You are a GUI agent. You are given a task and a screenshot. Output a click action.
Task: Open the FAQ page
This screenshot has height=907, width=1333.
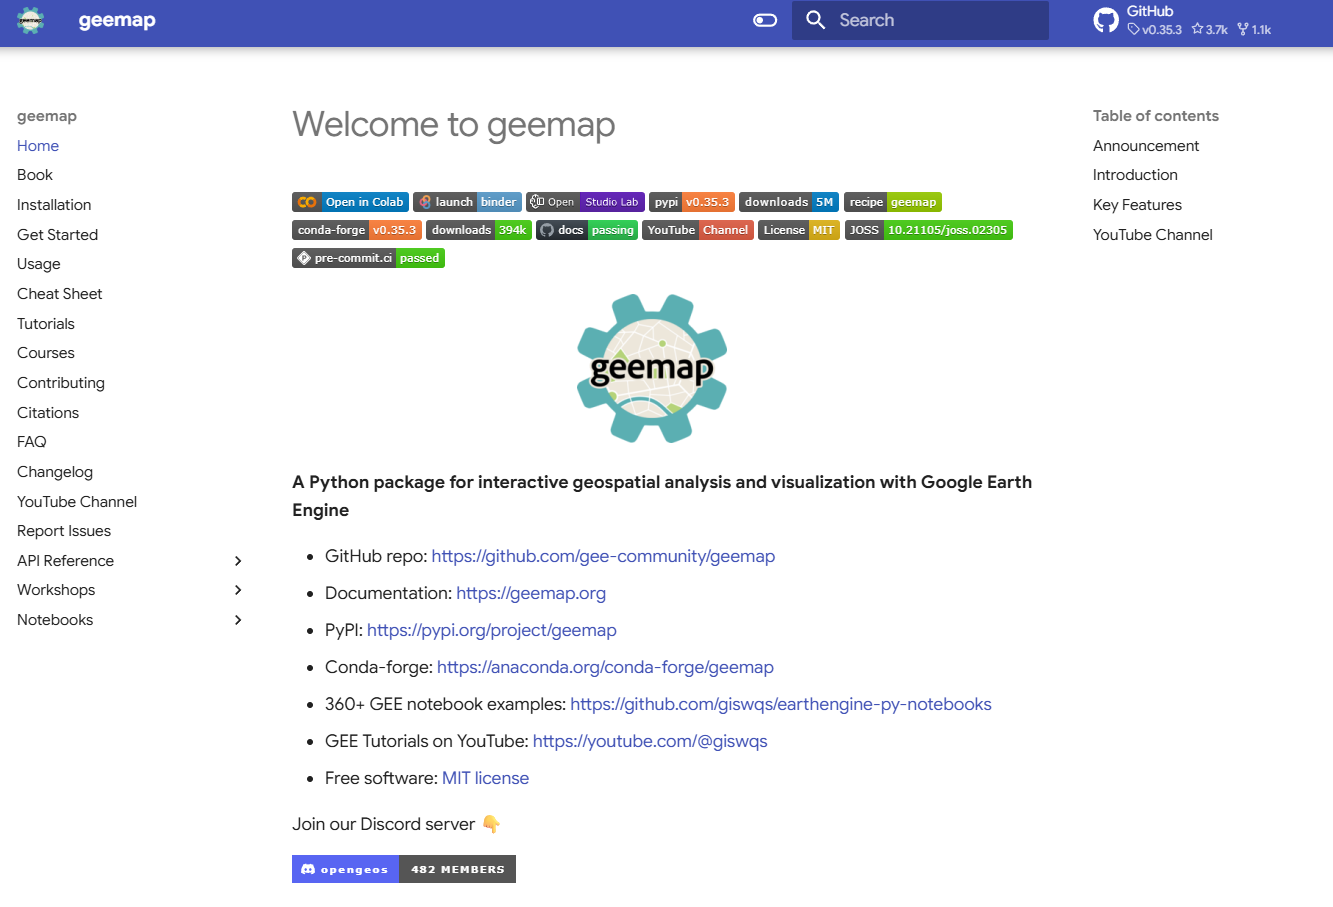click(32, 442)
